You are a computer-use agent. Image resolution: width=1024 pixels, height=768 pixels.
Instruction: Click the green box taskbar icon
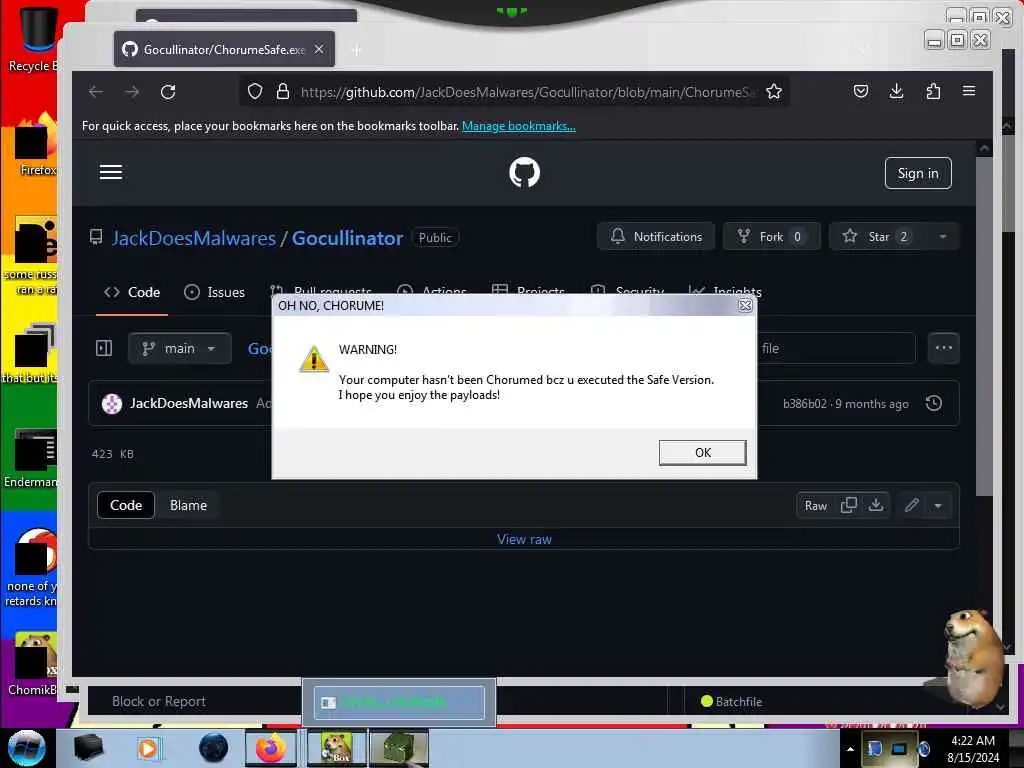[x=398, y=748]
